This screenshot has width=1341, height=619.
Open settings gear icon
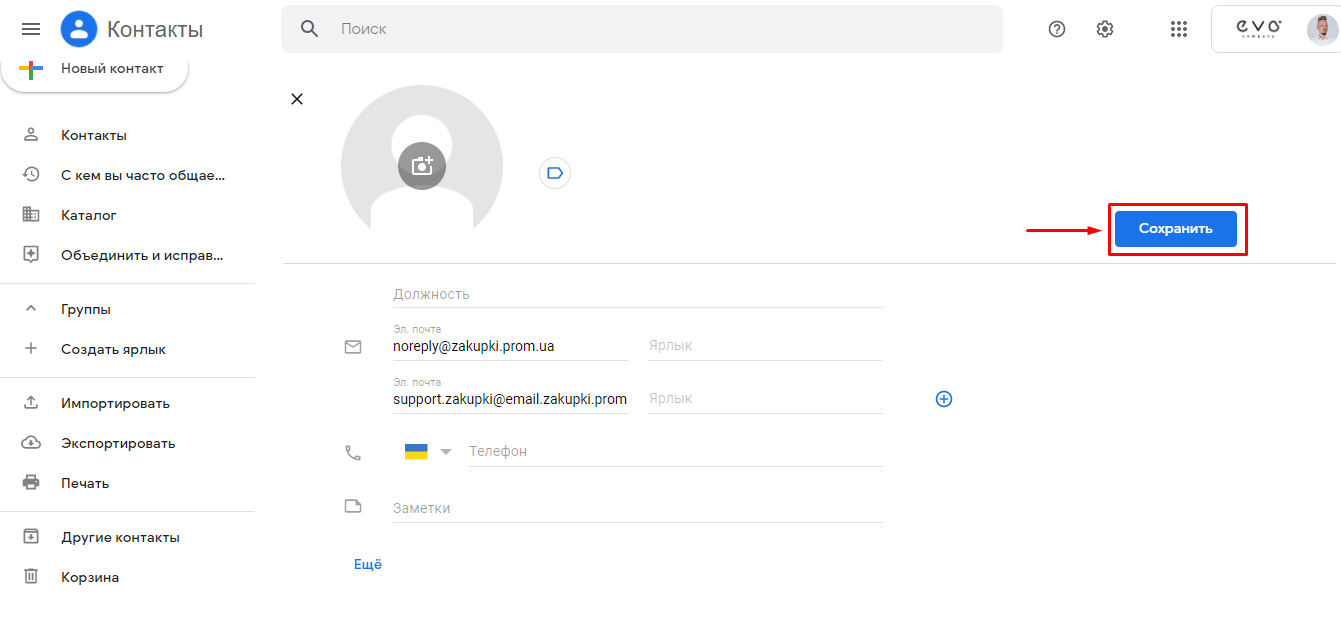tap(1105, 29)
